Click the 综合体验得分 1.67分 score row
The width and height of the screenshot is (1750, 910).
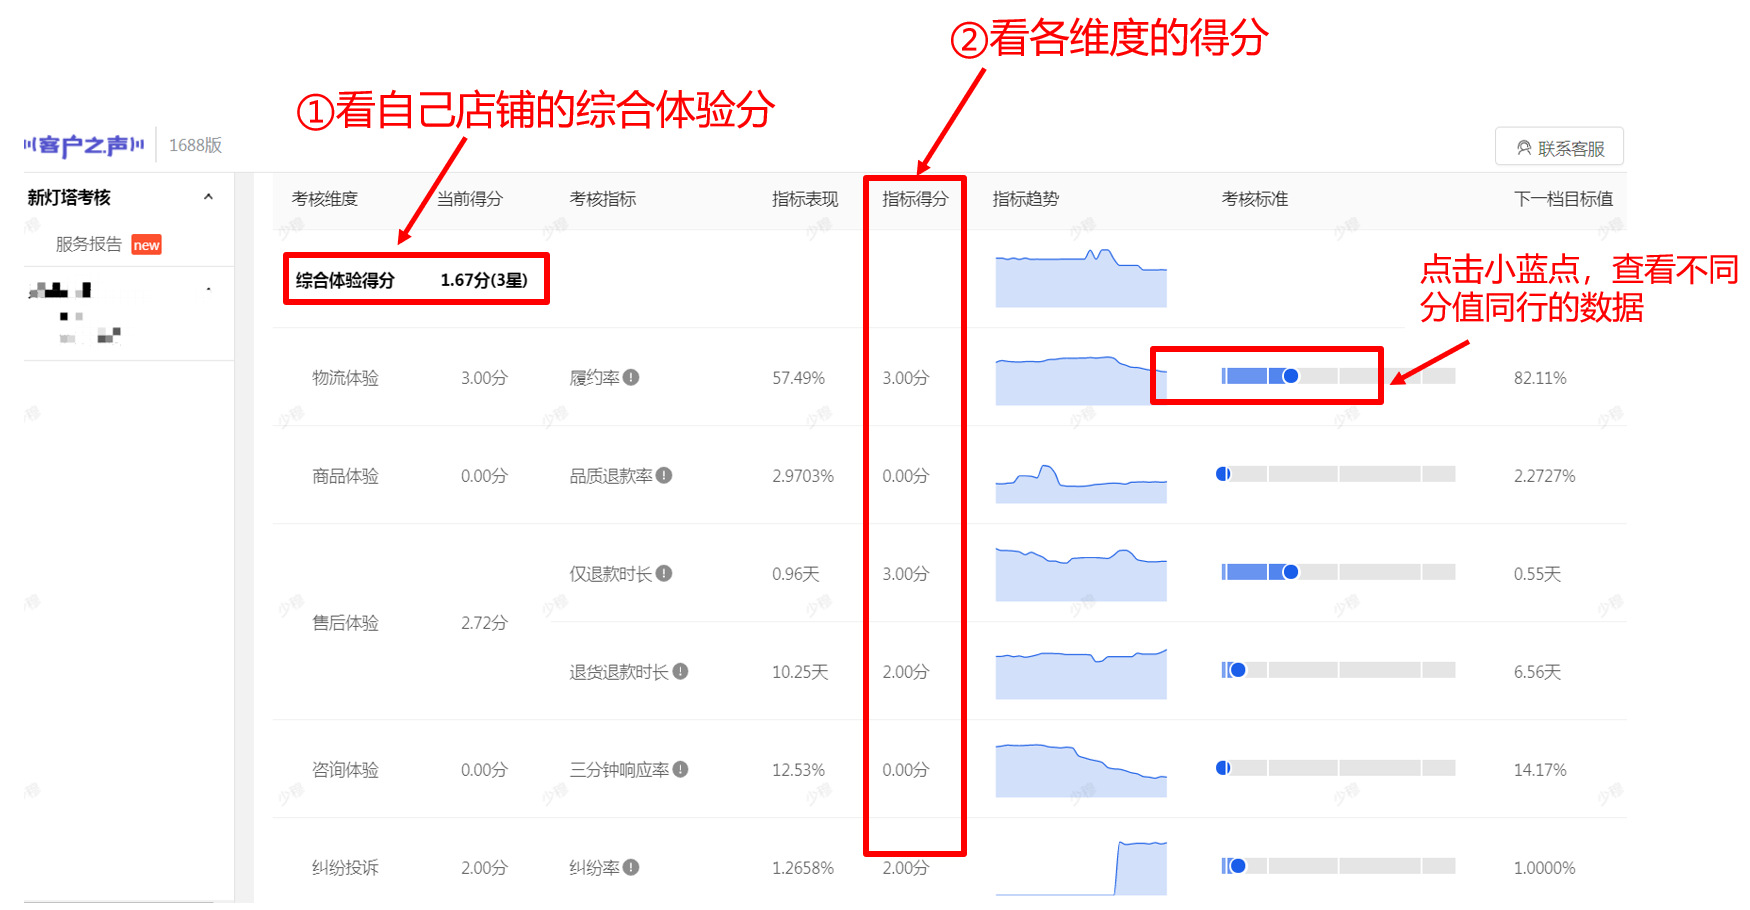click(x=415, y=280)
